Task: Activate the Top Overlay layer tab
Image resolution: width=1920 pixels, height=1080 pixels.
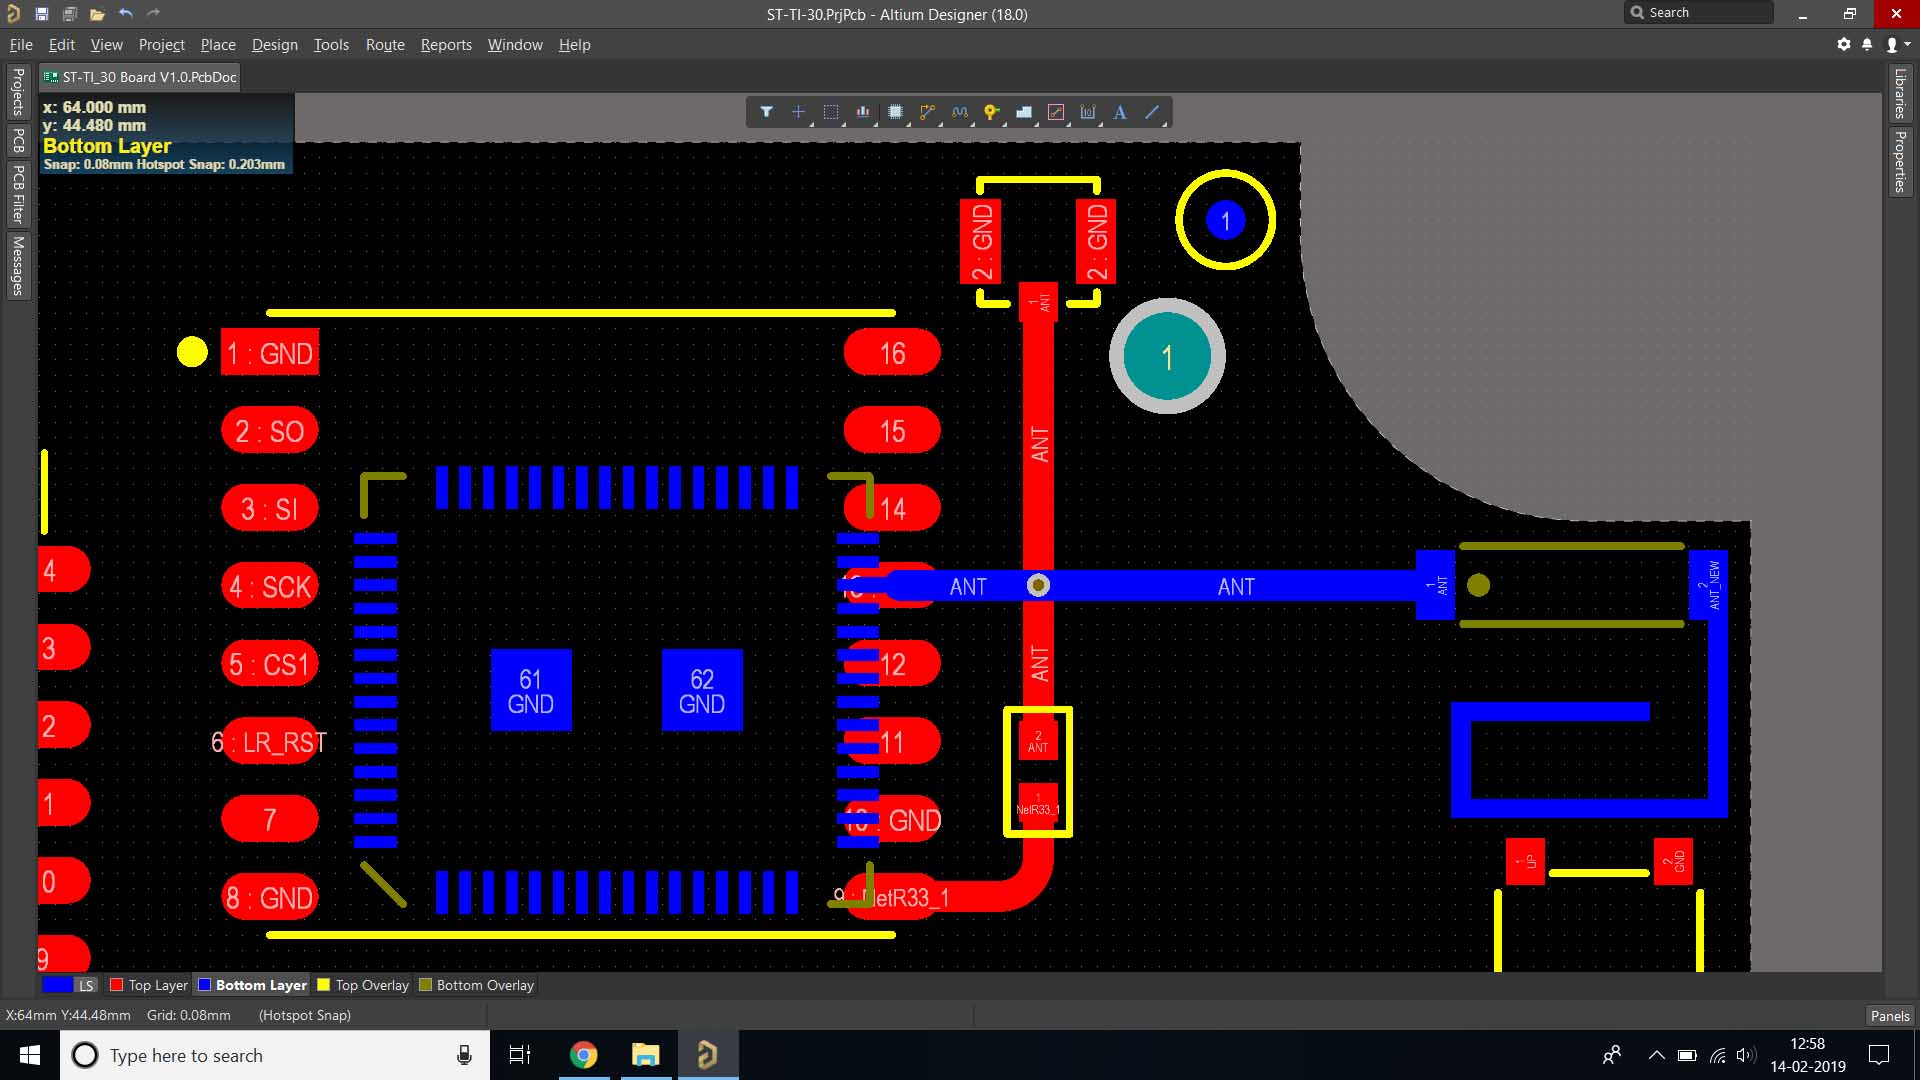Action: point(362,985)
